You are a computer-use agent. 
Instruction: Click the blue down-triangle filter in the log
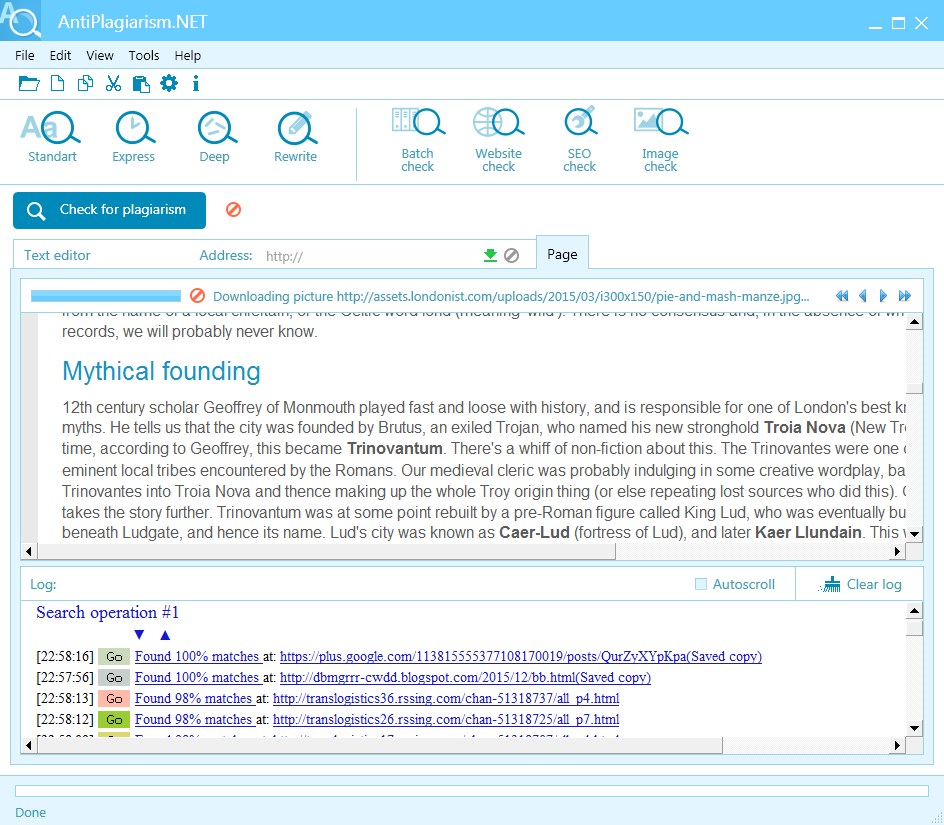pyautogui.click(x=139, y=635)
